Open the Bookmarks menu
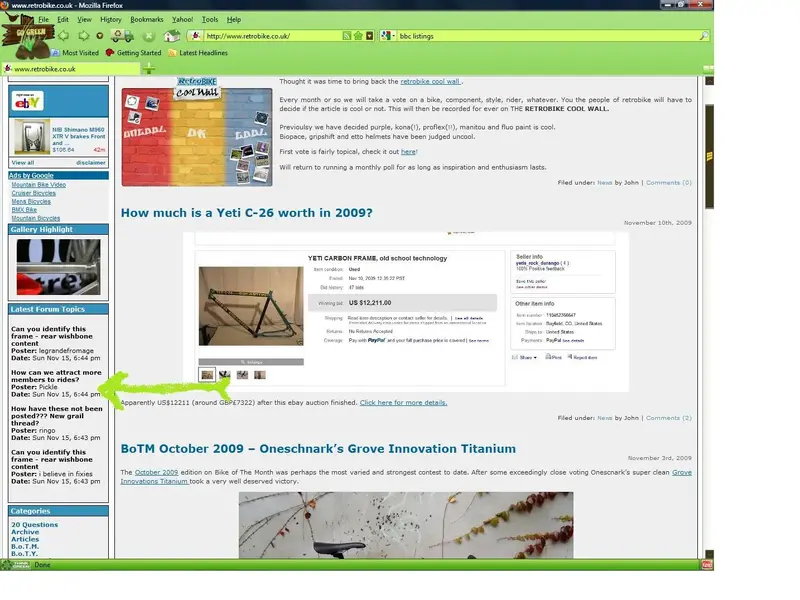 pyautogui.click(x=147, y=19)
